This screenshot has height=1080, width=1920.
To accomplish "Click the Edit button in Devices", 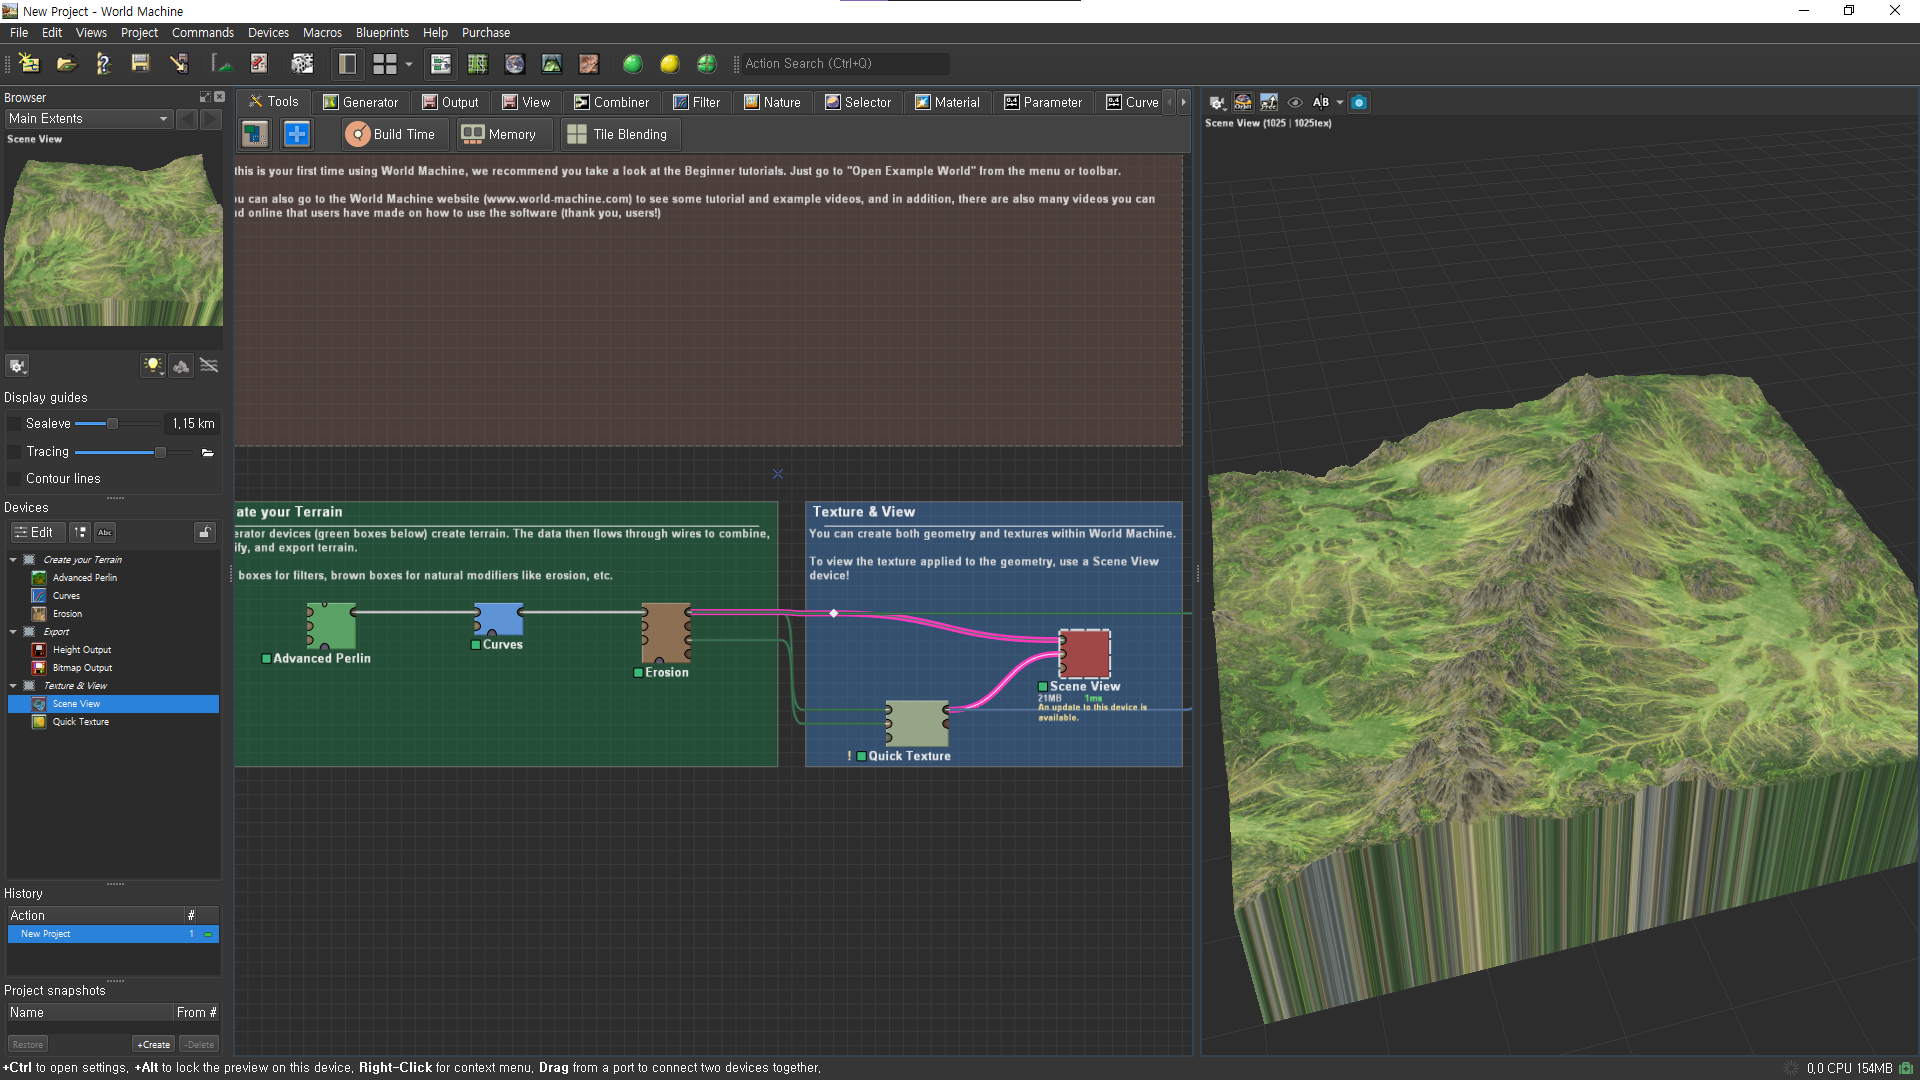I will click(36, 532).
